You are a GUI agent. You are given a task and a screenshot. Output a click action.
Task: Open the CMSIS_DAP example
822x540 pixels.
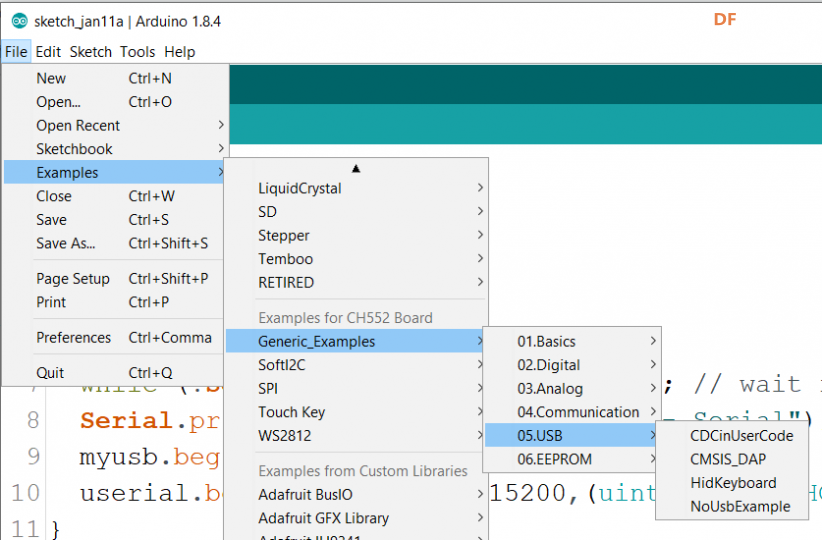[x=732, y=459]
